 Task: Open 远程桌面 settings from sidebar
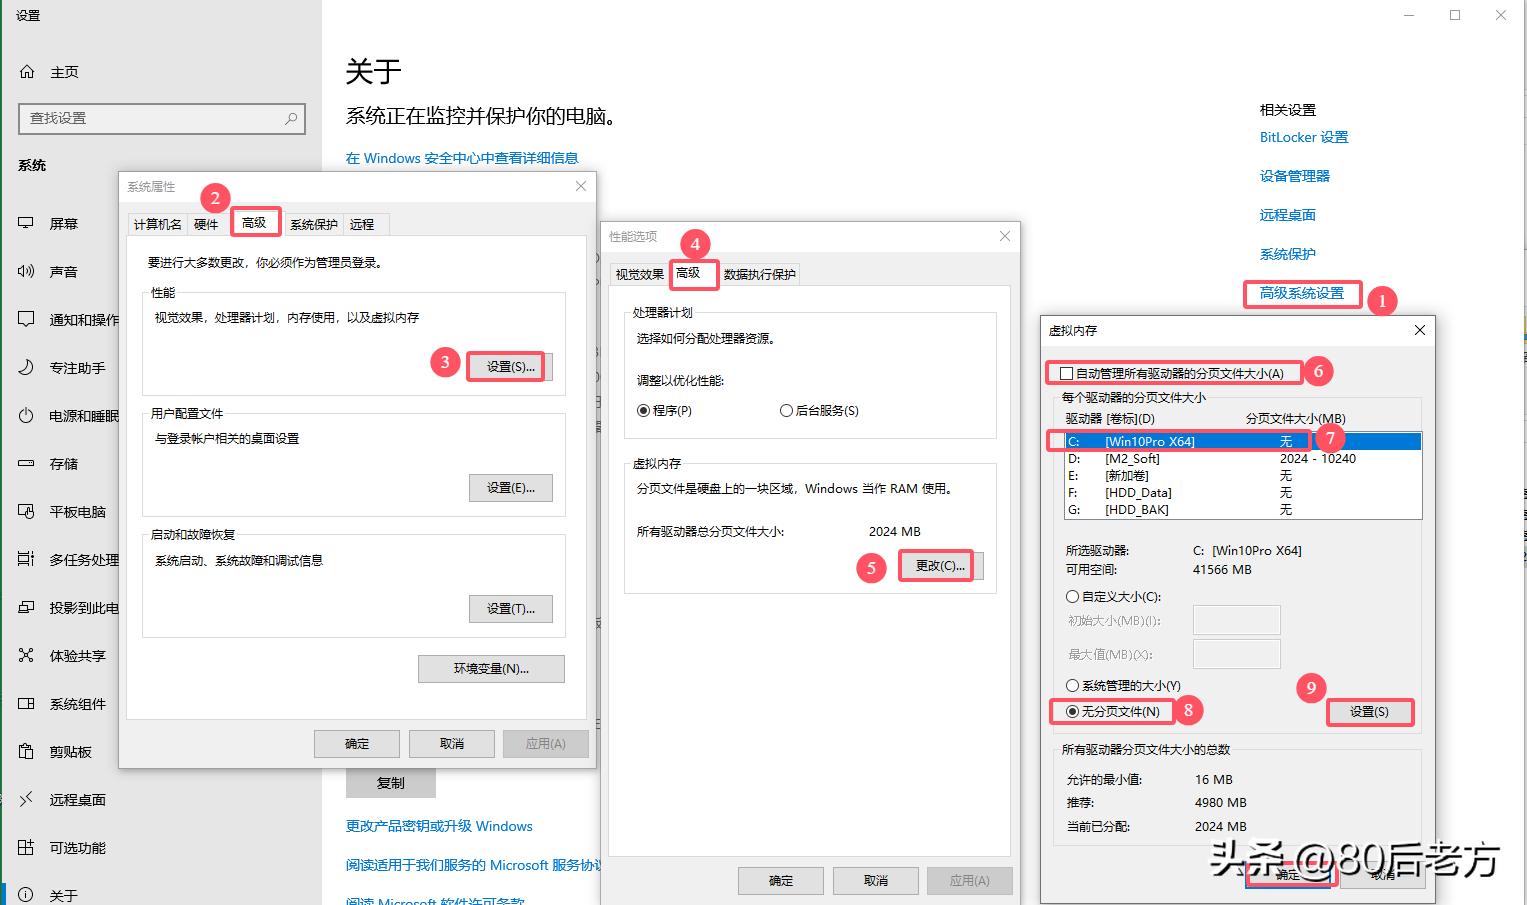click(25, 799)
